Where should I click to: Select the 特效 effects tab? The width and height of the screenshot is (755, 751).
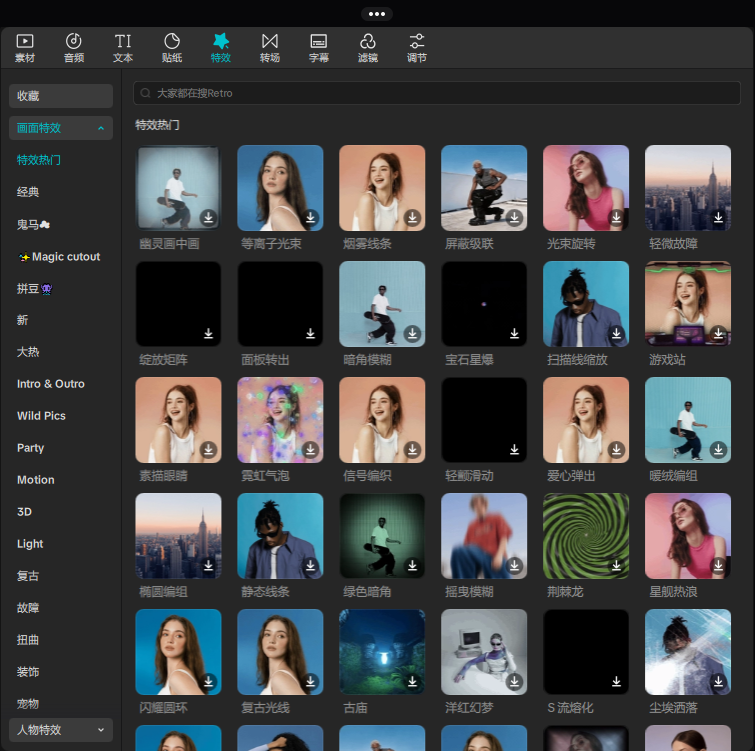(x=221, y=48)
